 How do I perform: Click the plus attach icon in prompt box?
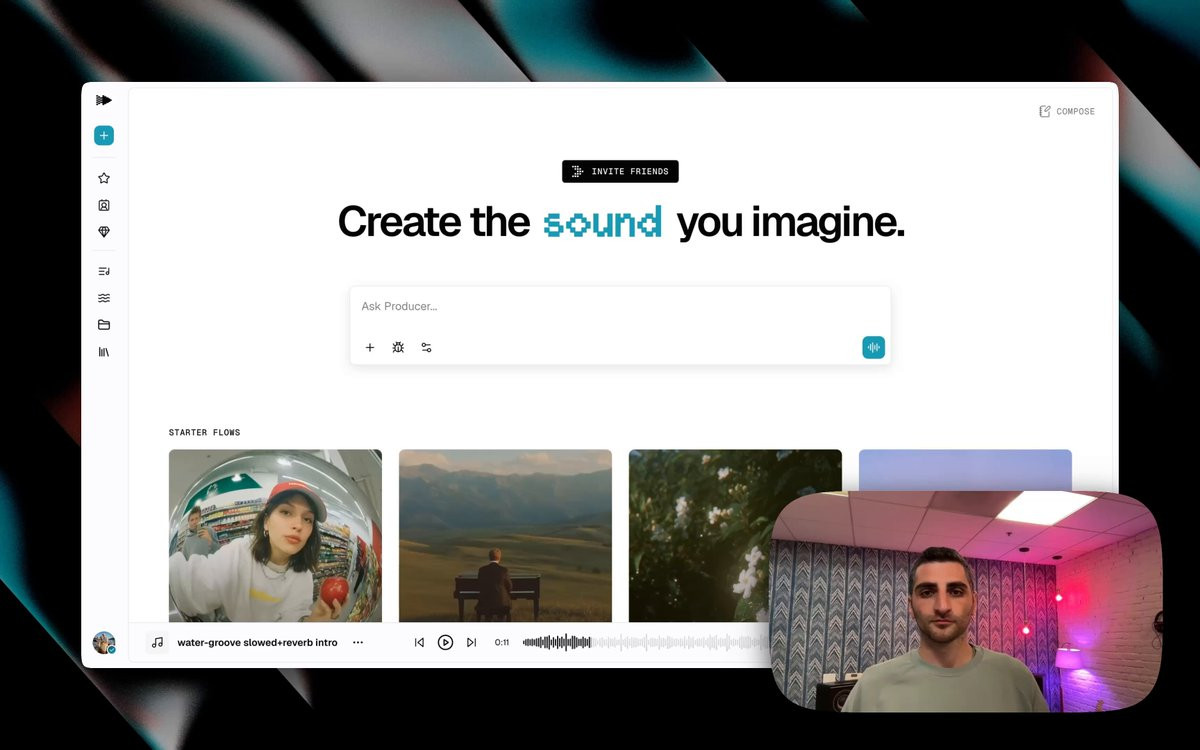(x=370, y=348)
